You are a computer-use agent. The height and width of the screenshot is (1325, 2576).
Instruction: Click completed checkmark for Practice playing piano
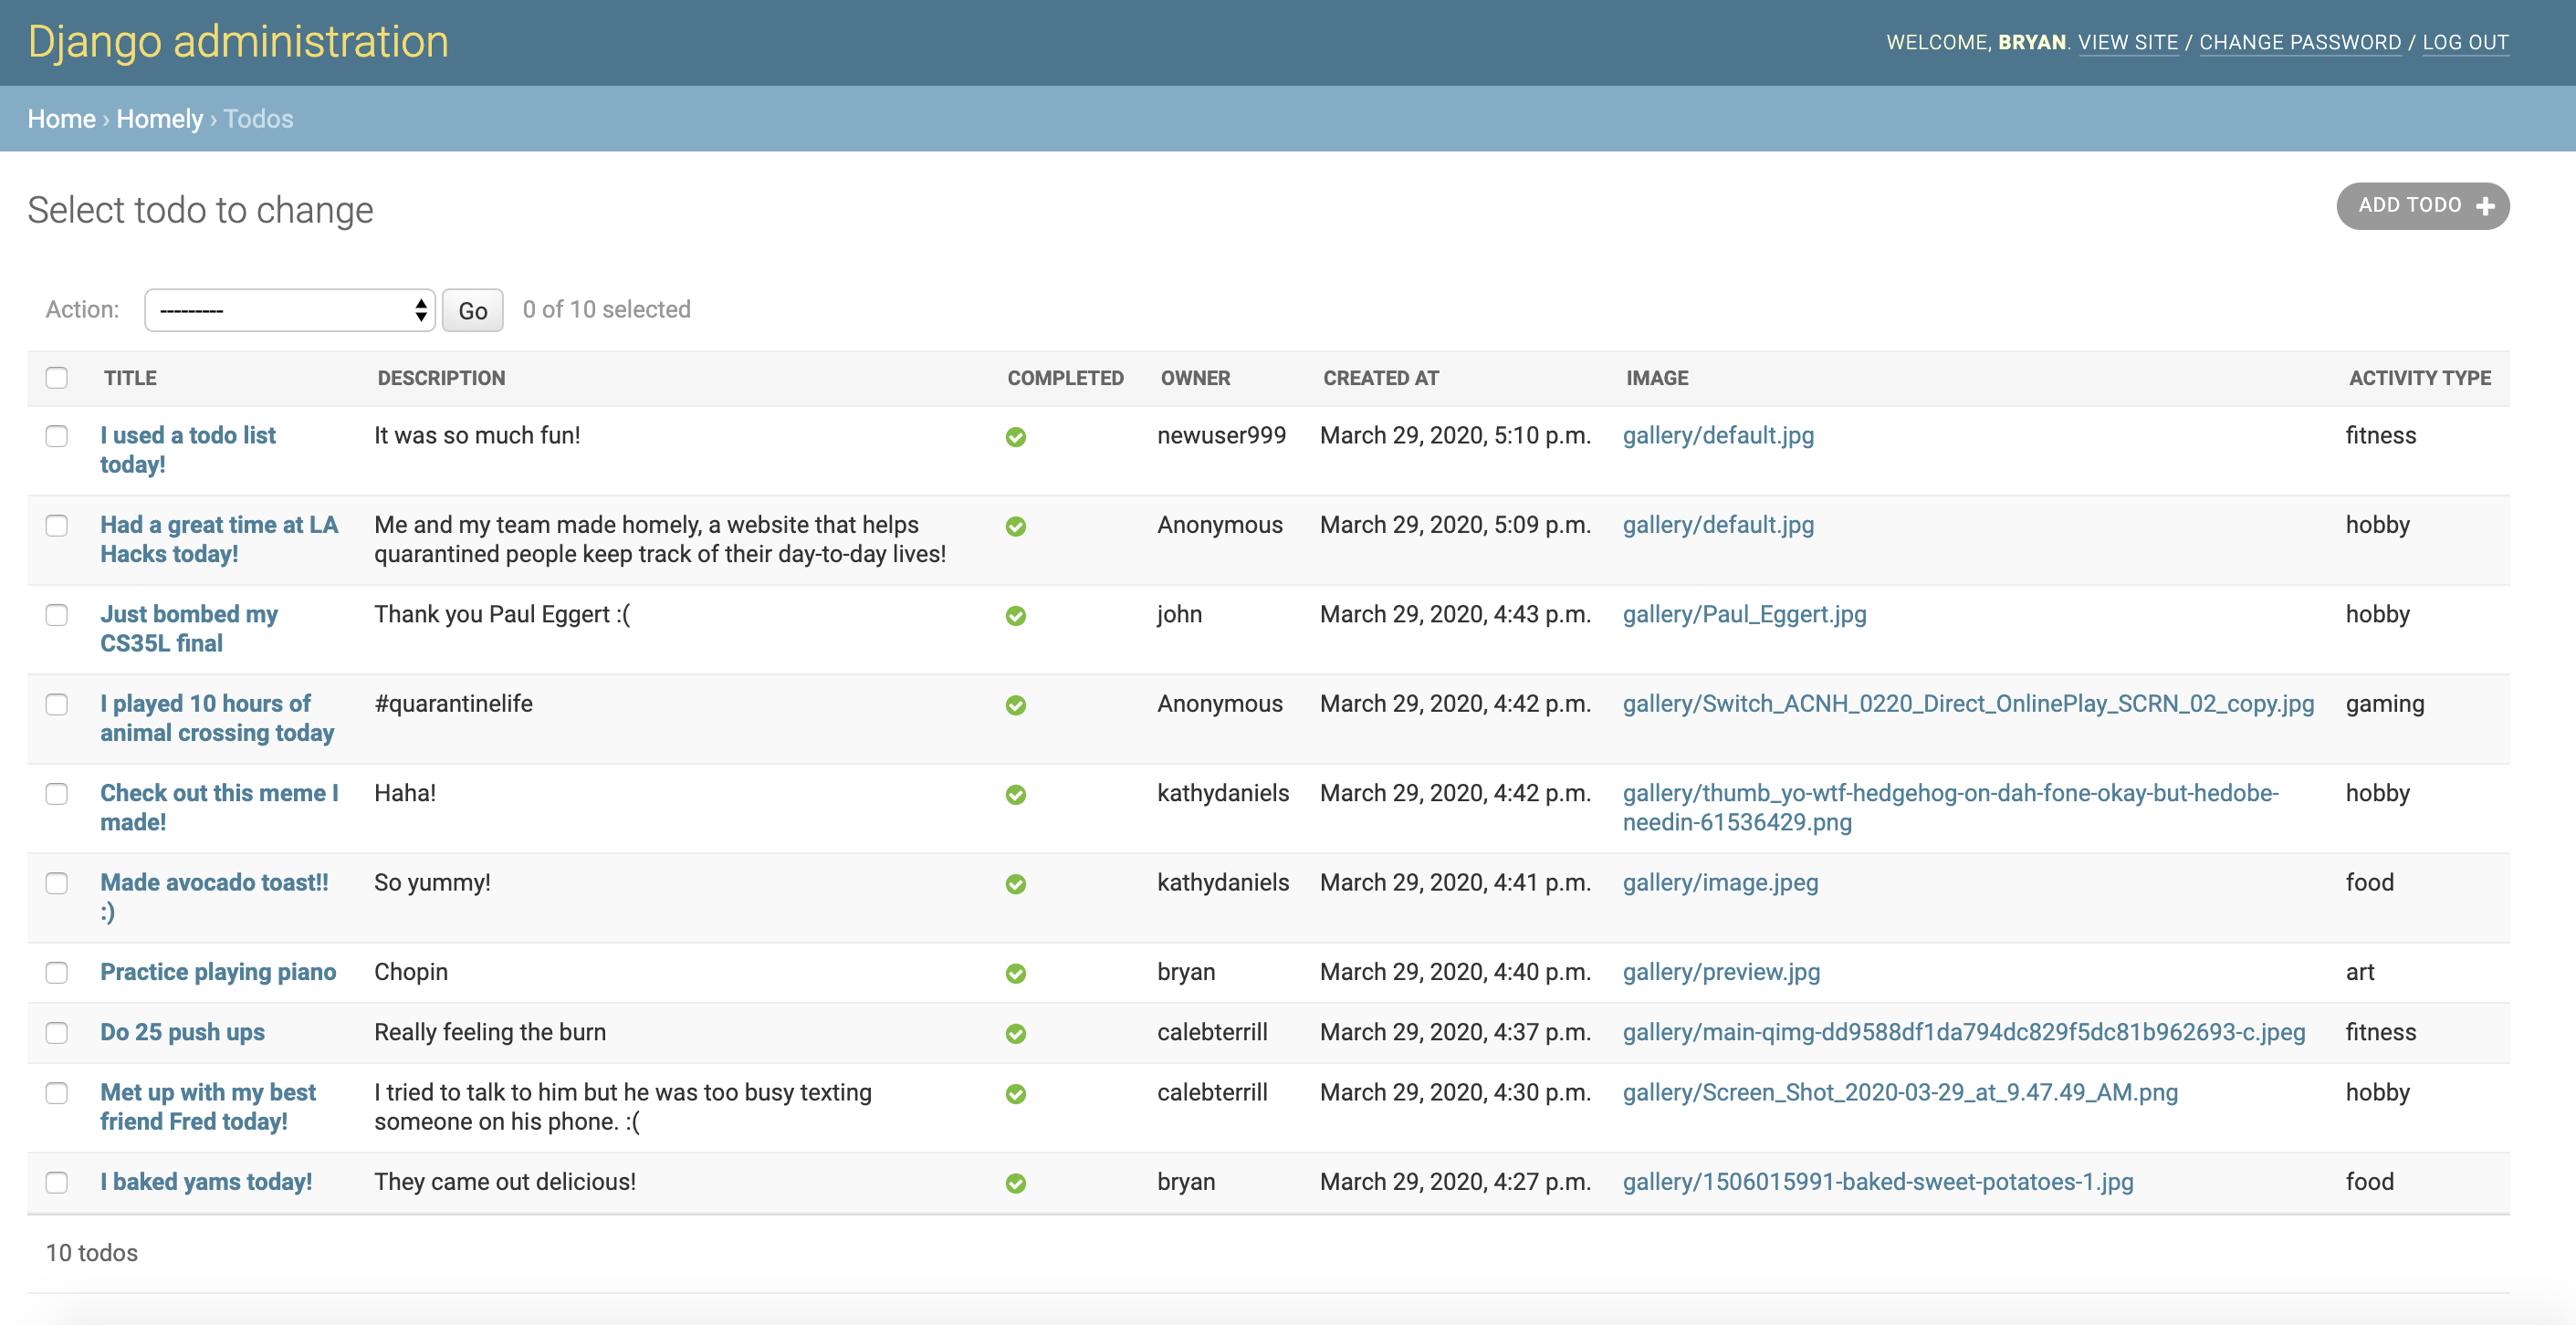[x=1015, y=973]
